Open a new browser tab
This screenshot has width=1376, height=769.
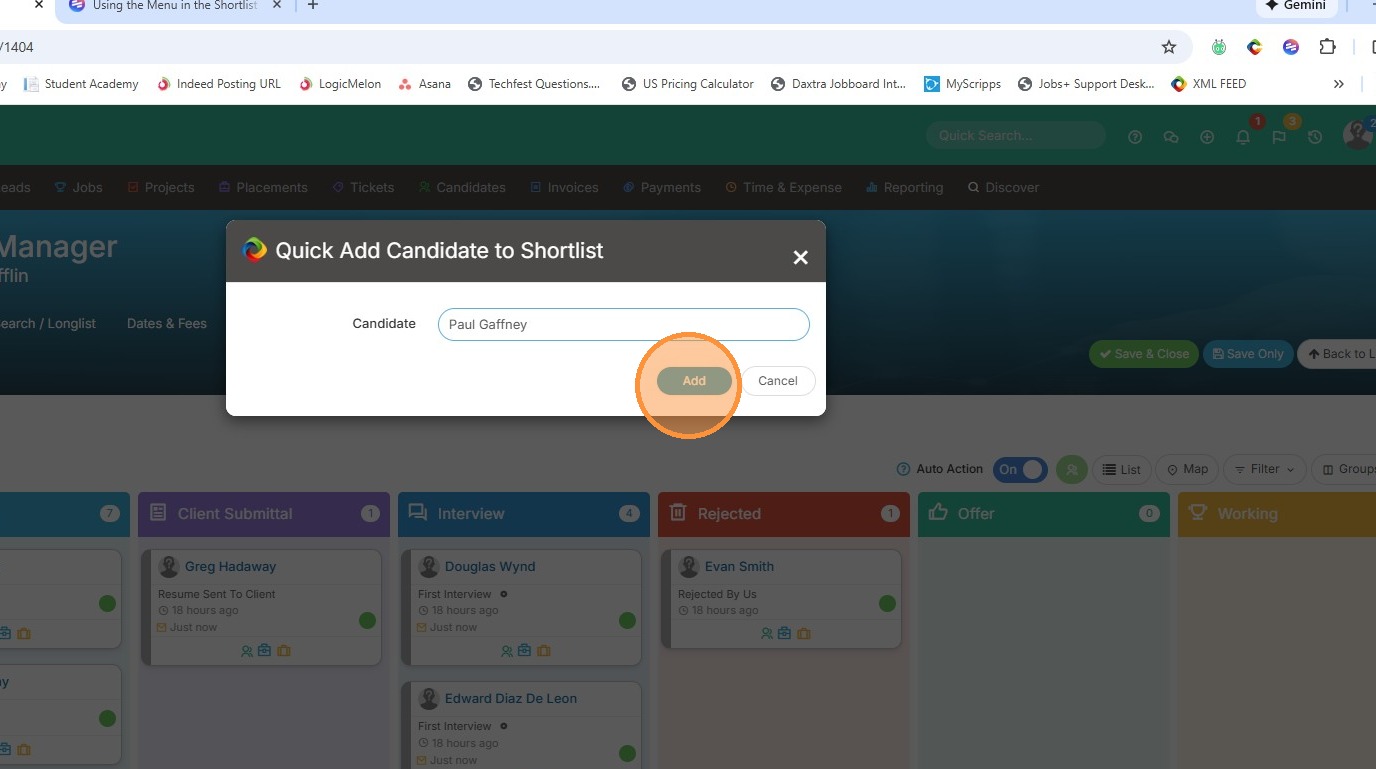tap(312, 6)
